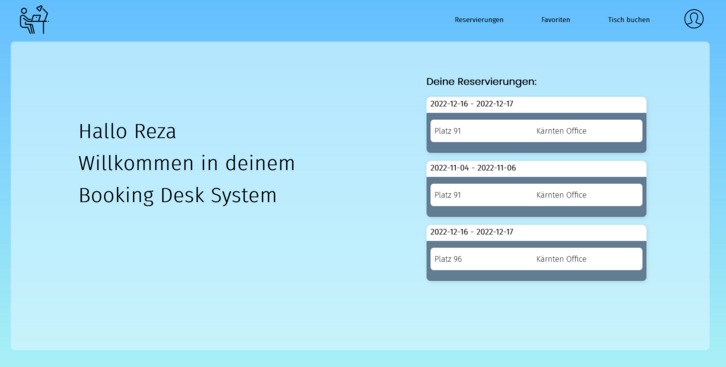Click the date header above Platz 96
This screenshot has width=726, height=367.
pos(536,232)
